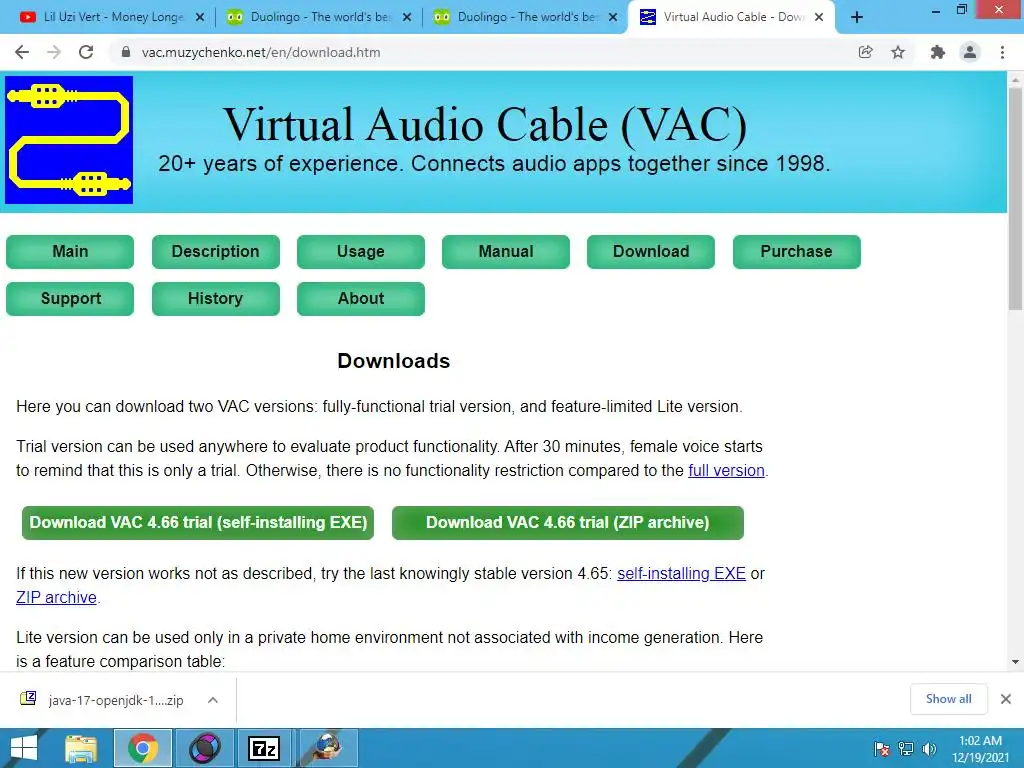Open the Description page

pos(216,251)
